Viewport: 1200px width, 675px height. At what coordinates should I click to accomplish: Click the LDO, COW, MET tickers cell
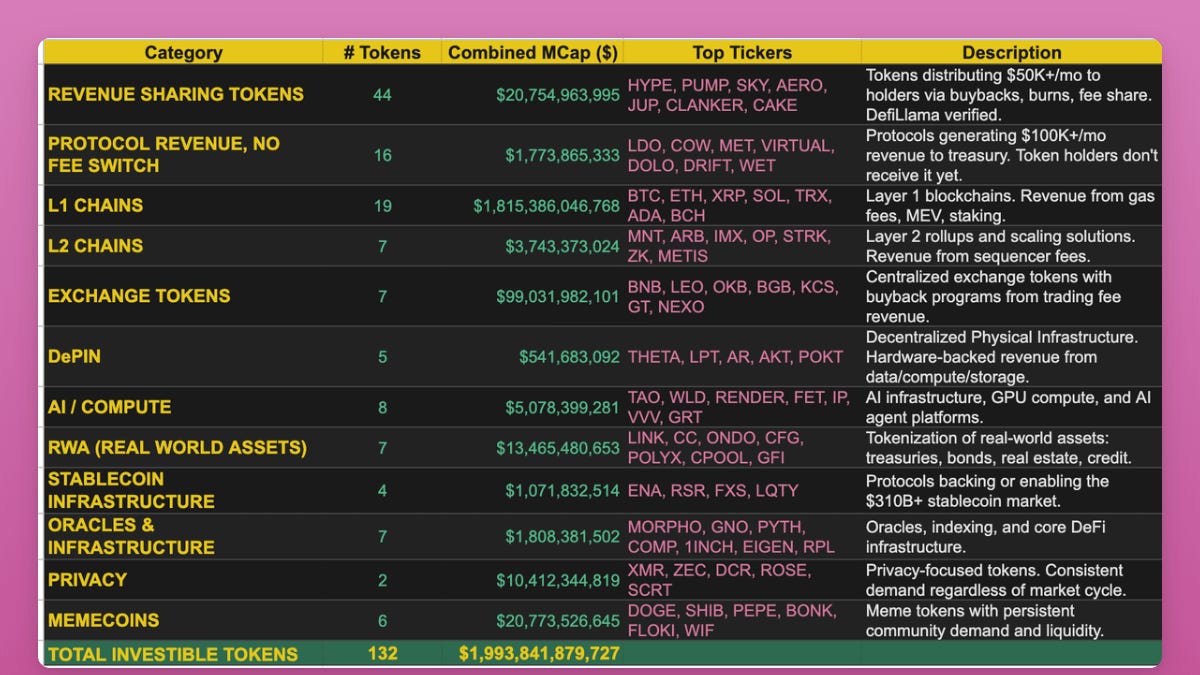coord(742,155)
